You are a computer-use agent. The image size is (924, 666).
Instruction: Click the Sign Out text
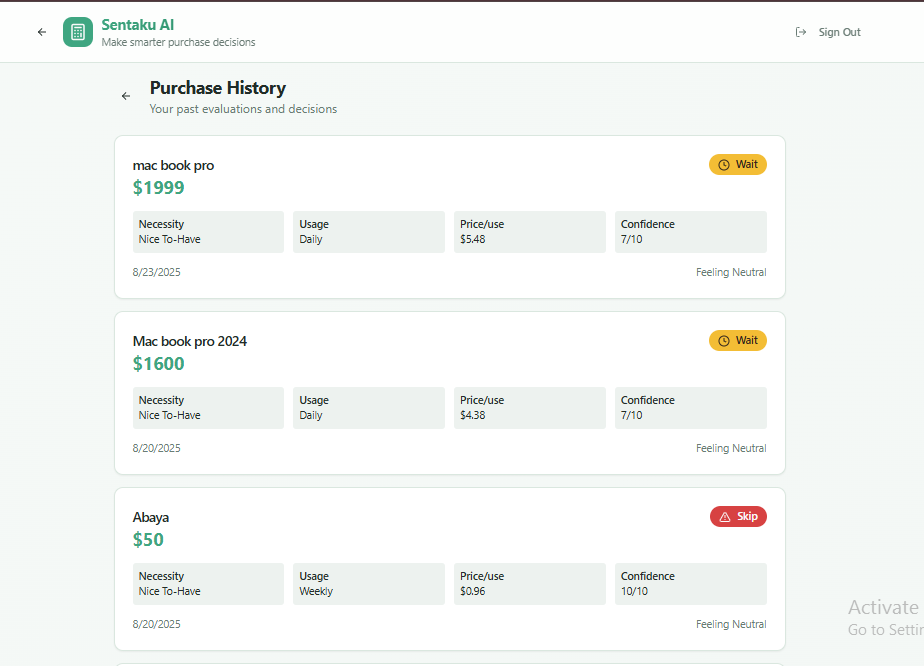pyautogui.click(x=839, y=32)
